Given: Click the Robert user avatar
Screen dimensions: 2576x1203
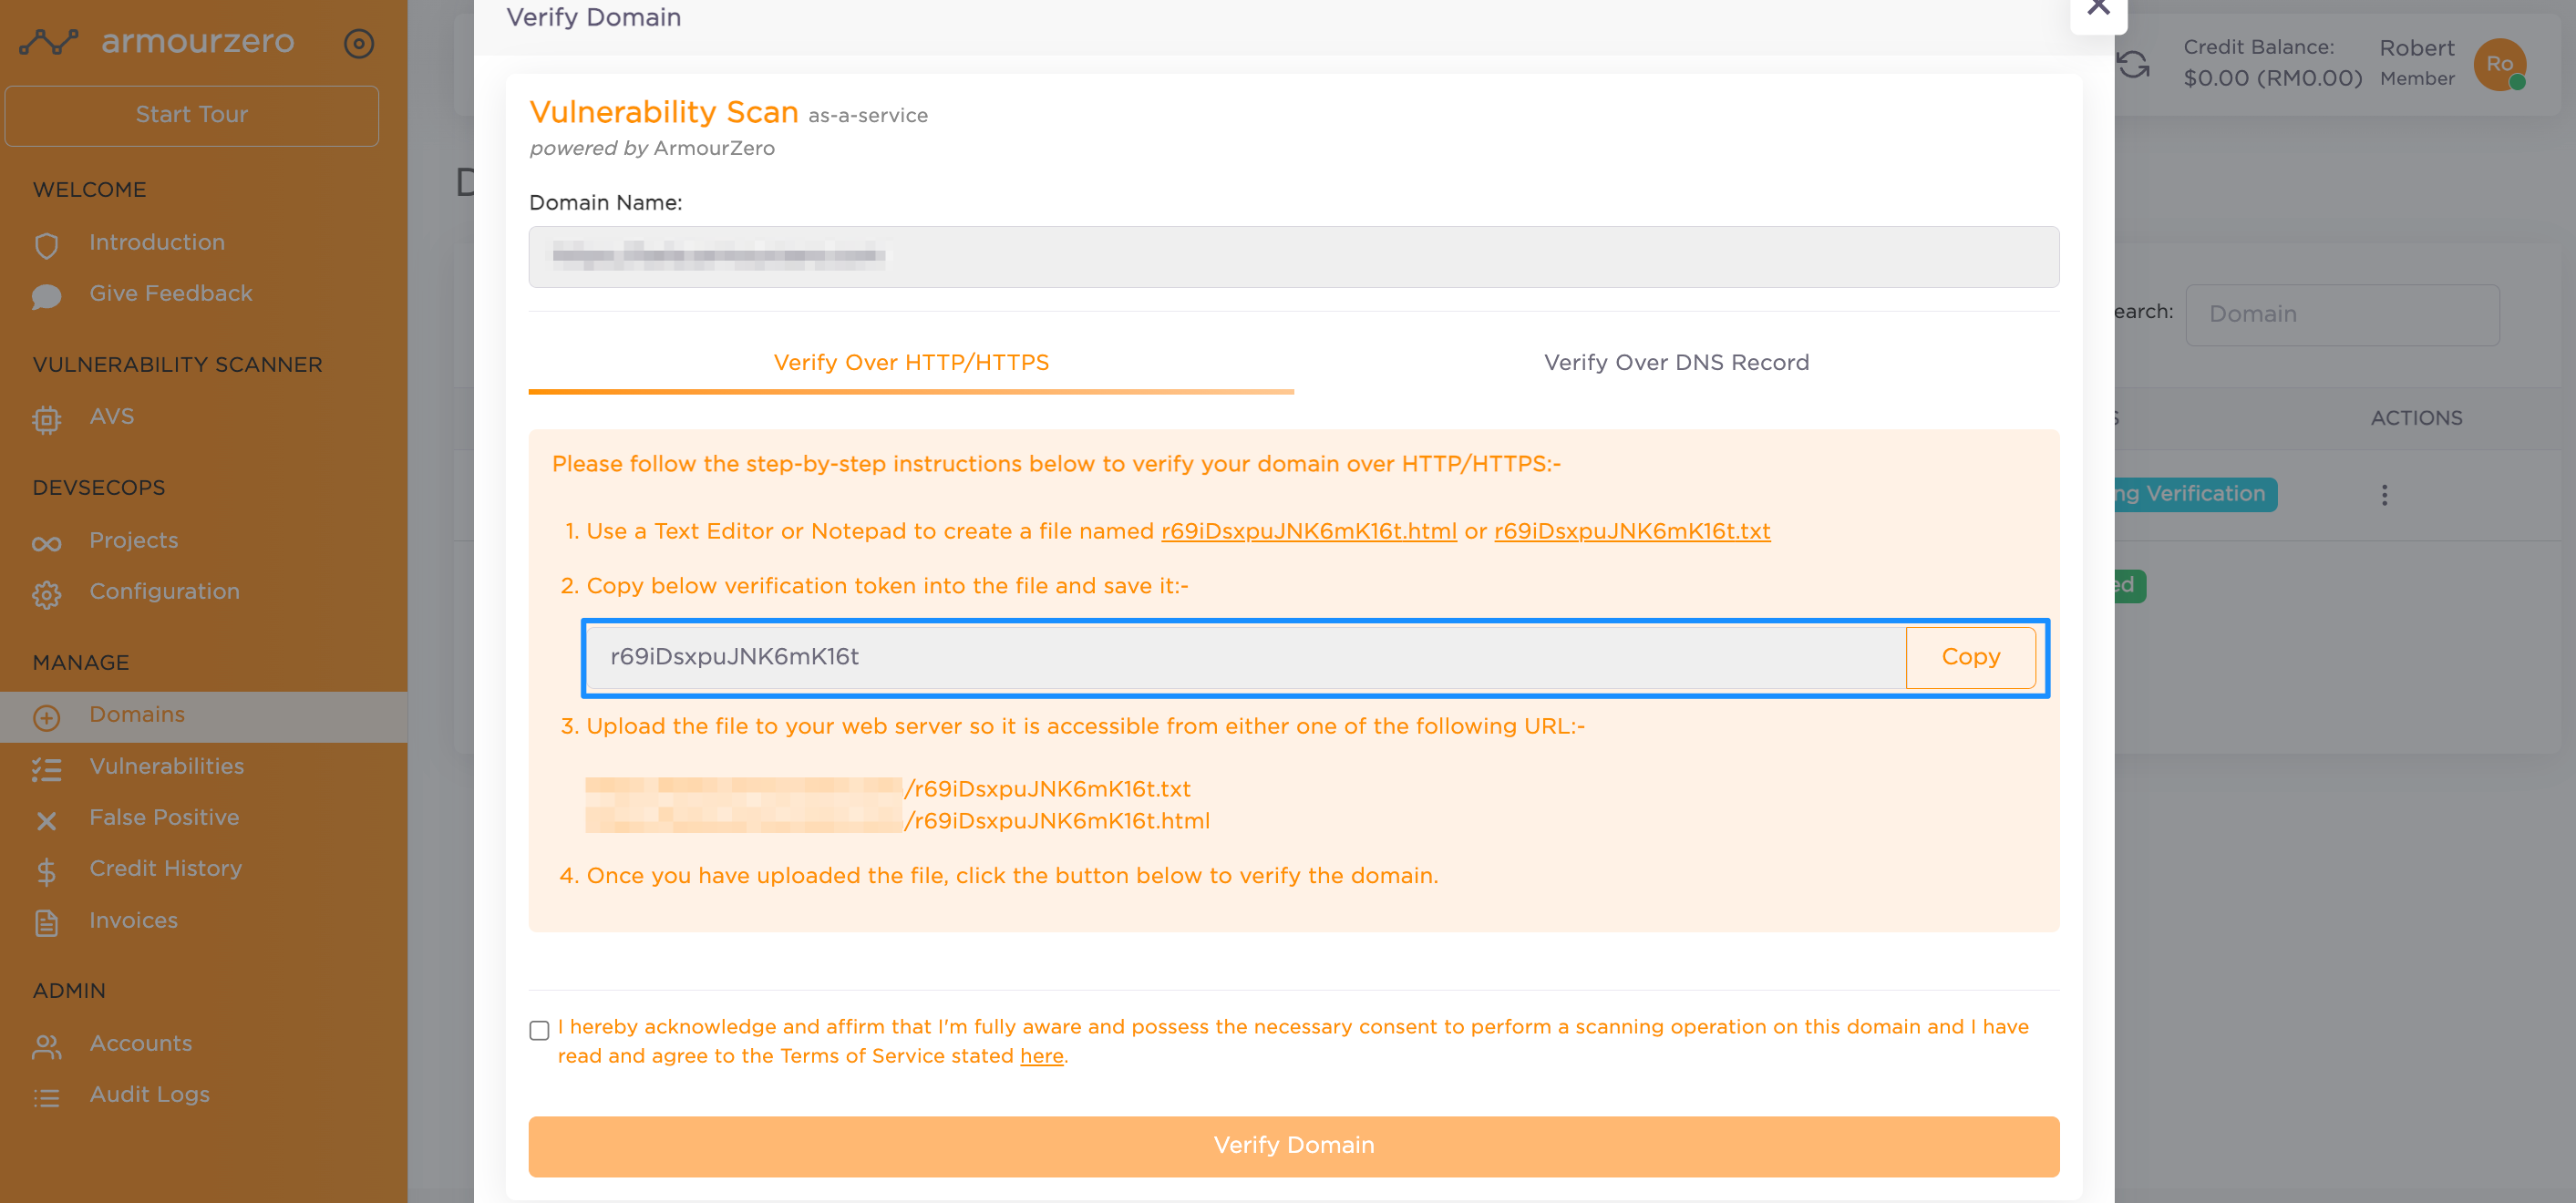Looking at the screenshot, I should point(2500,64).
